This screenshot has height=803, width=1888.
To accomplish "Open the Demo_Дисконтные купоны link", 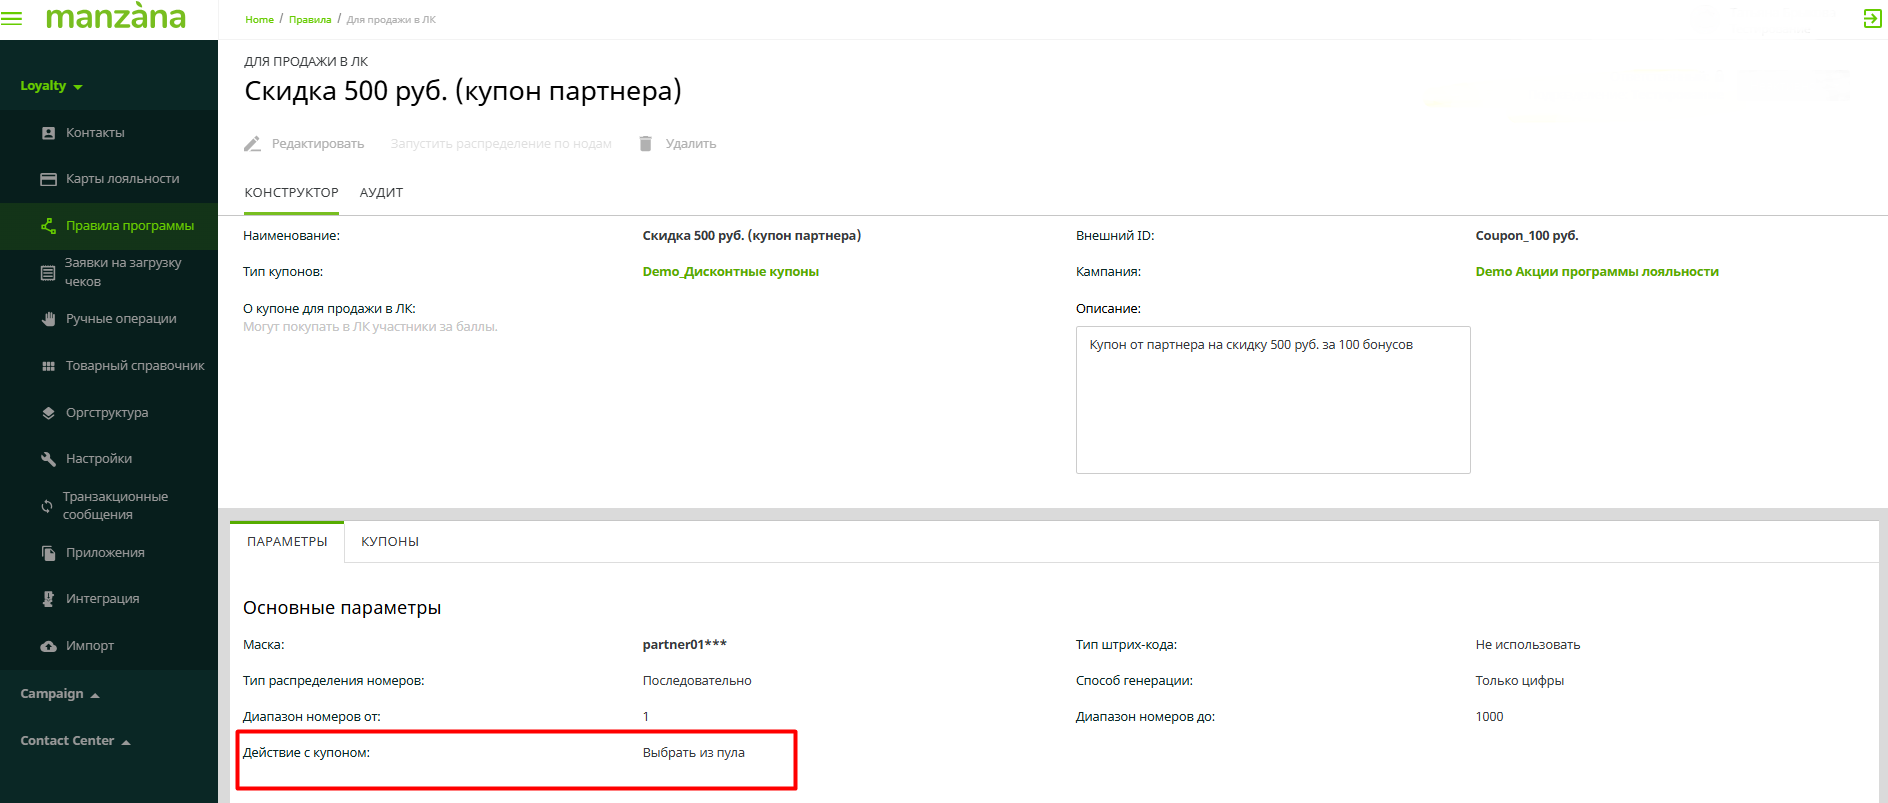I will 730,272.
